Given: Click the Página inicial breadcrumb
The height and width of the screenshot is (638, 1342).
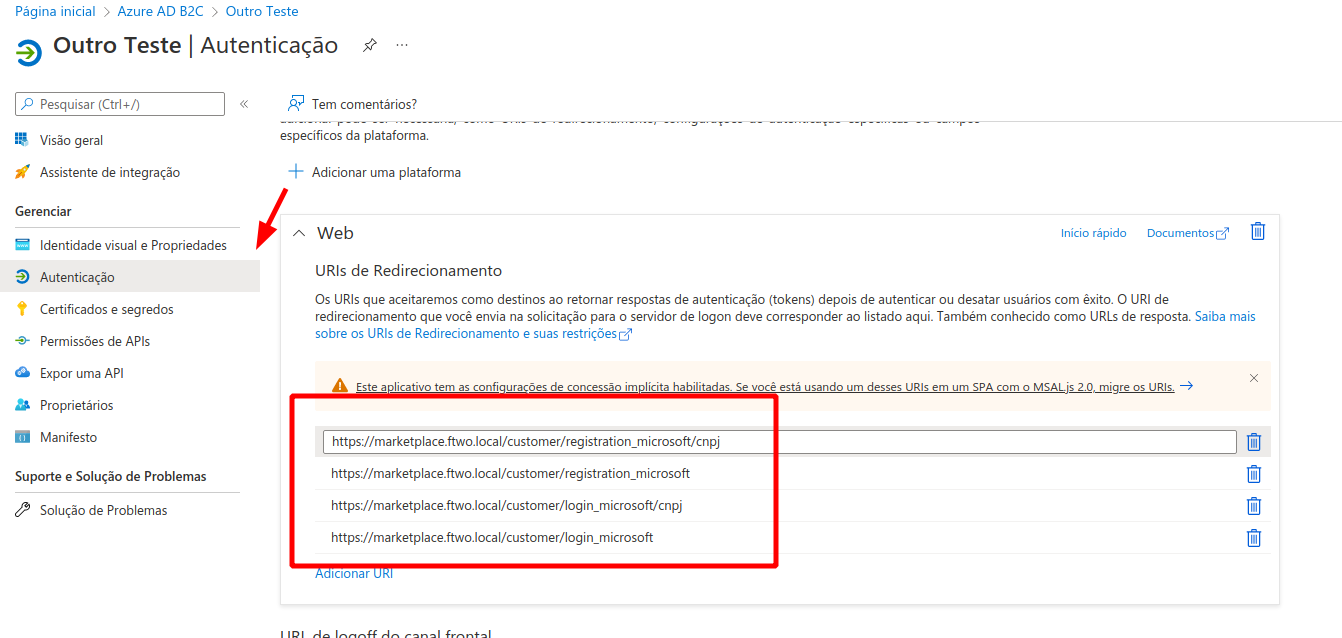Looking at the screenshot, I should tap(55, 11).
